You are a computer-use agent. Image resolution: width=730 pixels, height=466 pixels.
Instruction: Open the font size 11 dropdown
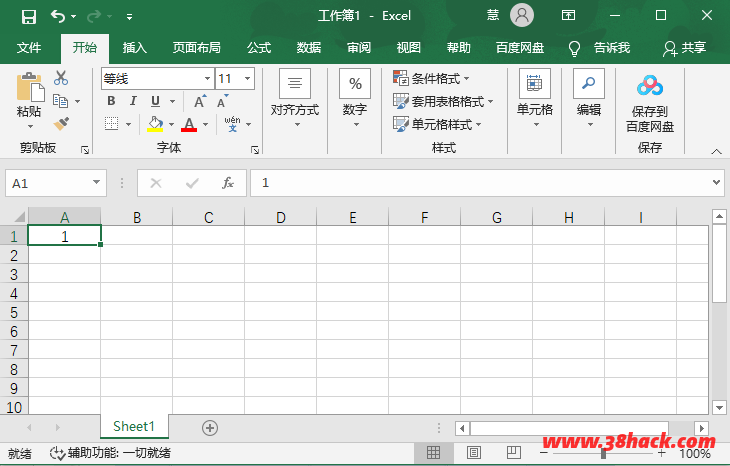247,79
